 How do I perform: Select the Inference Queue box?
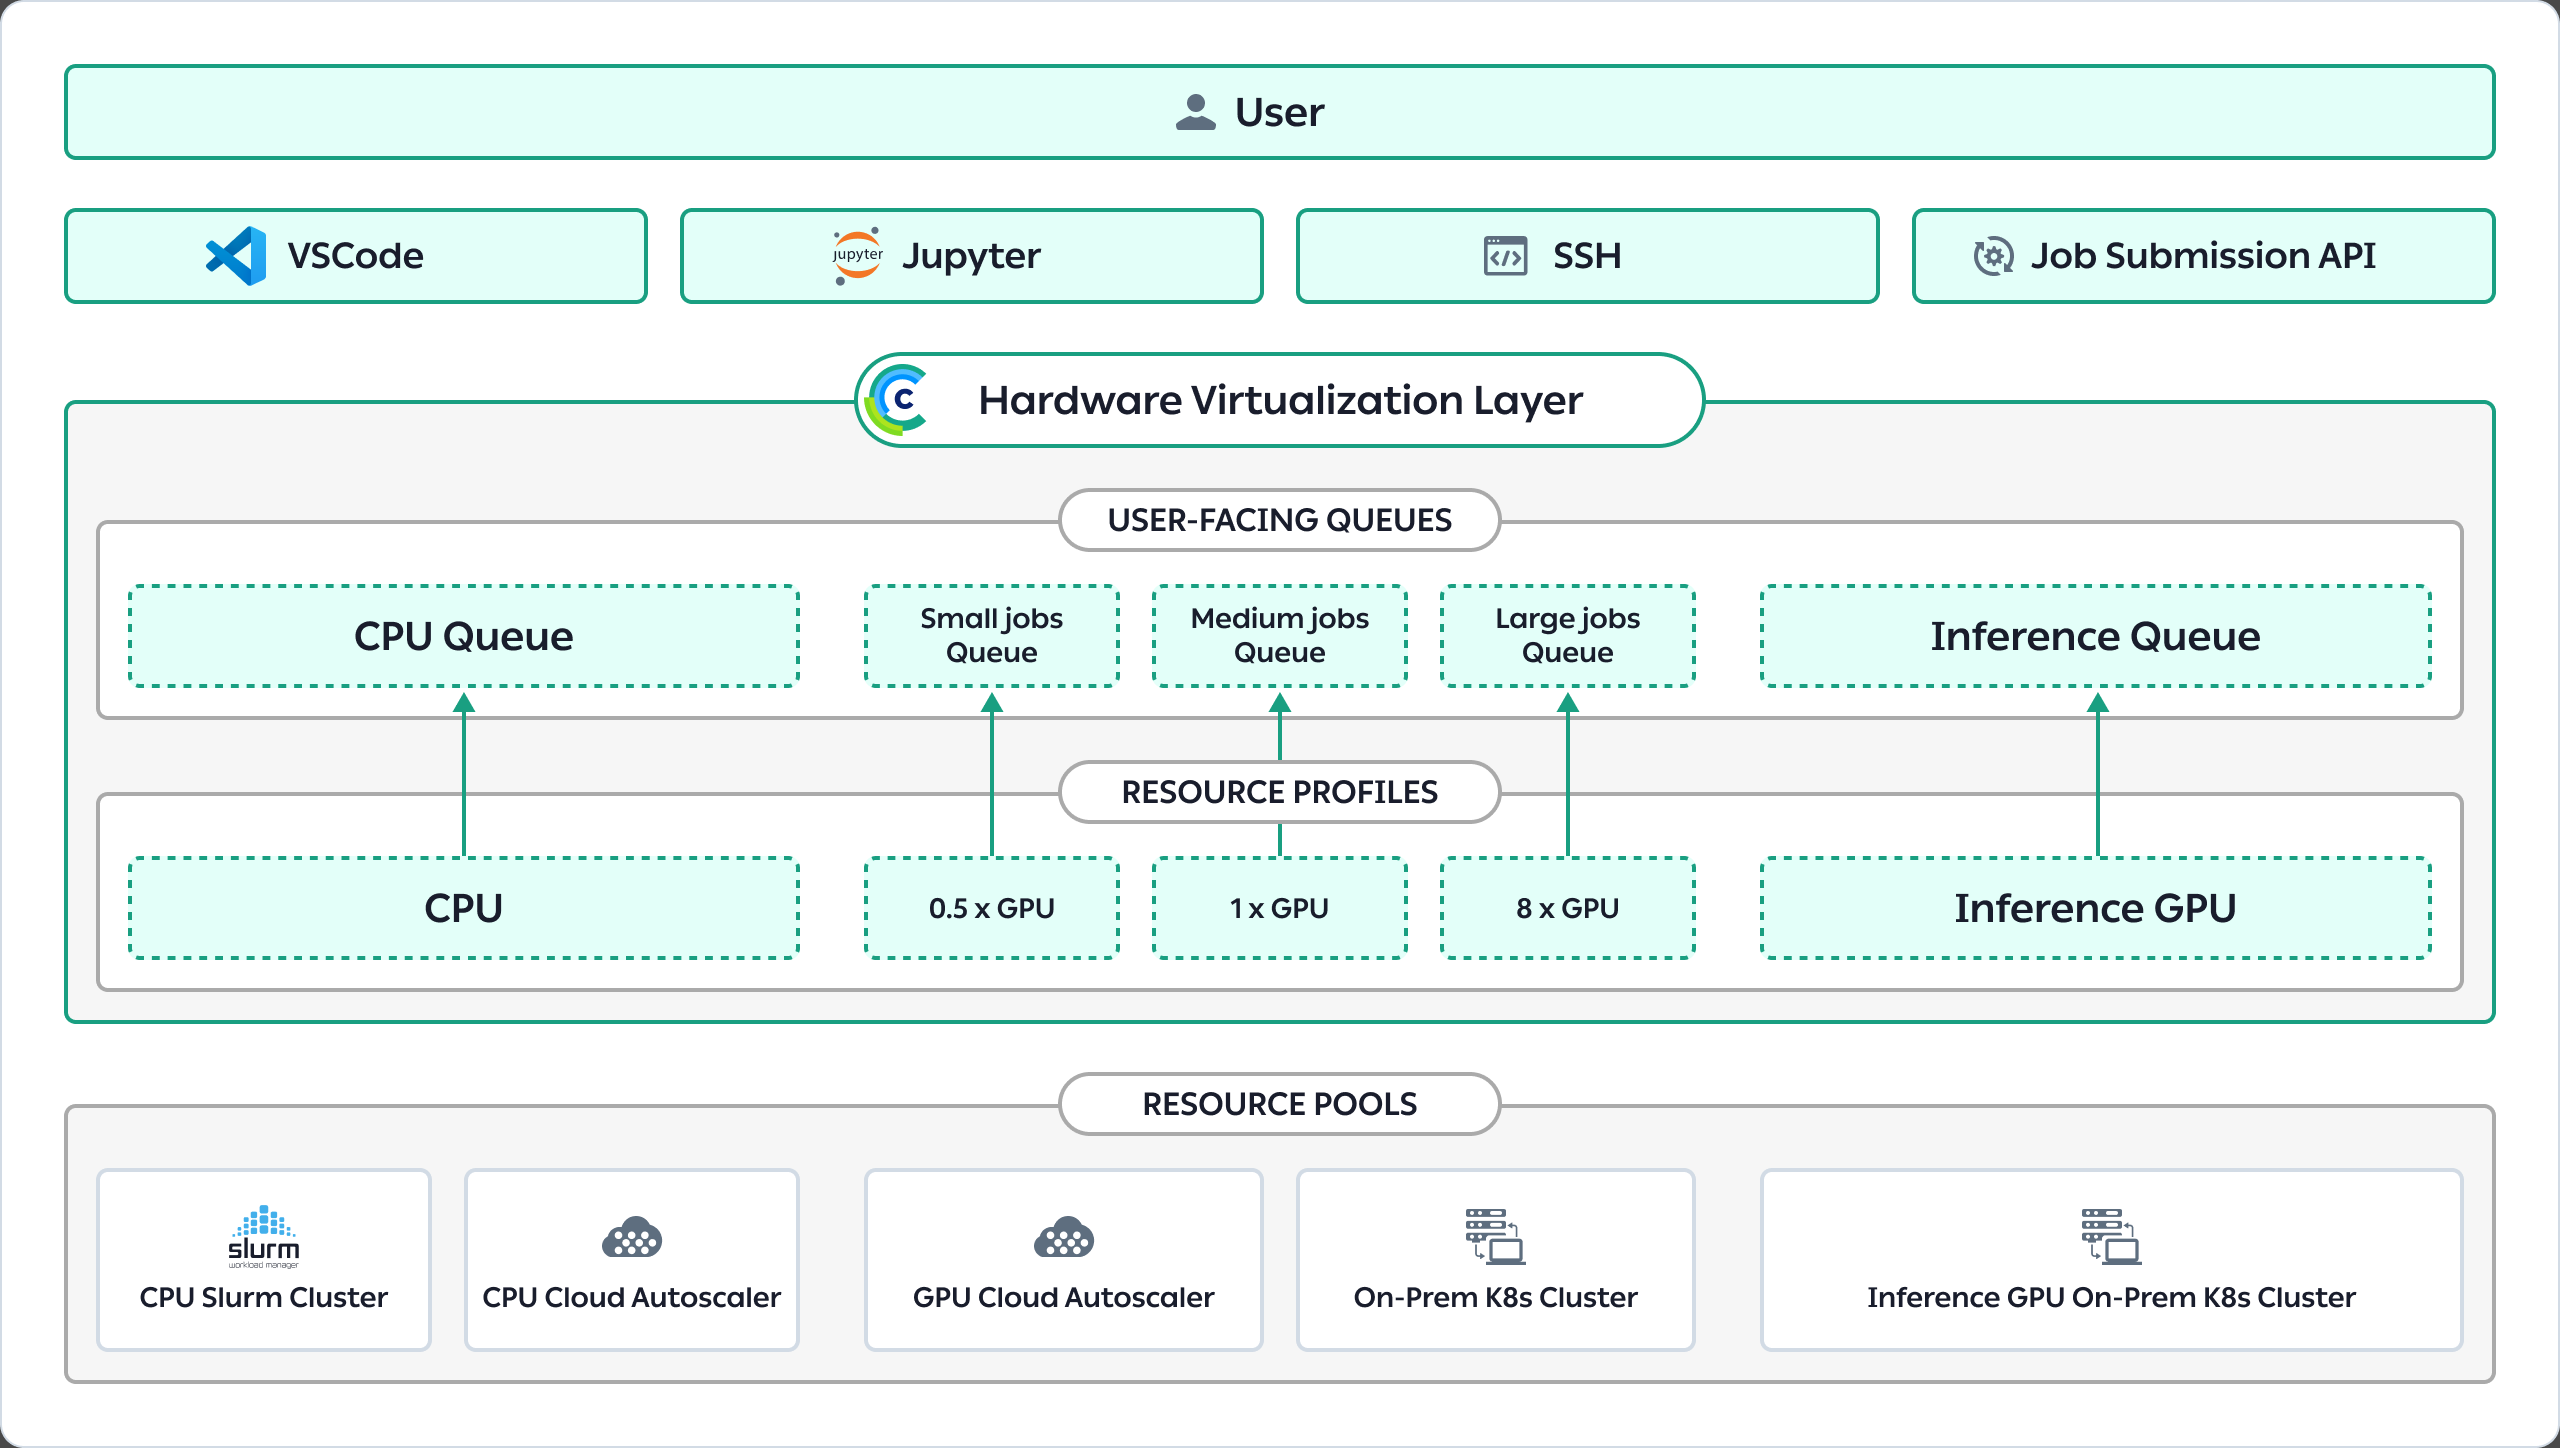(x=2096, y=636)
